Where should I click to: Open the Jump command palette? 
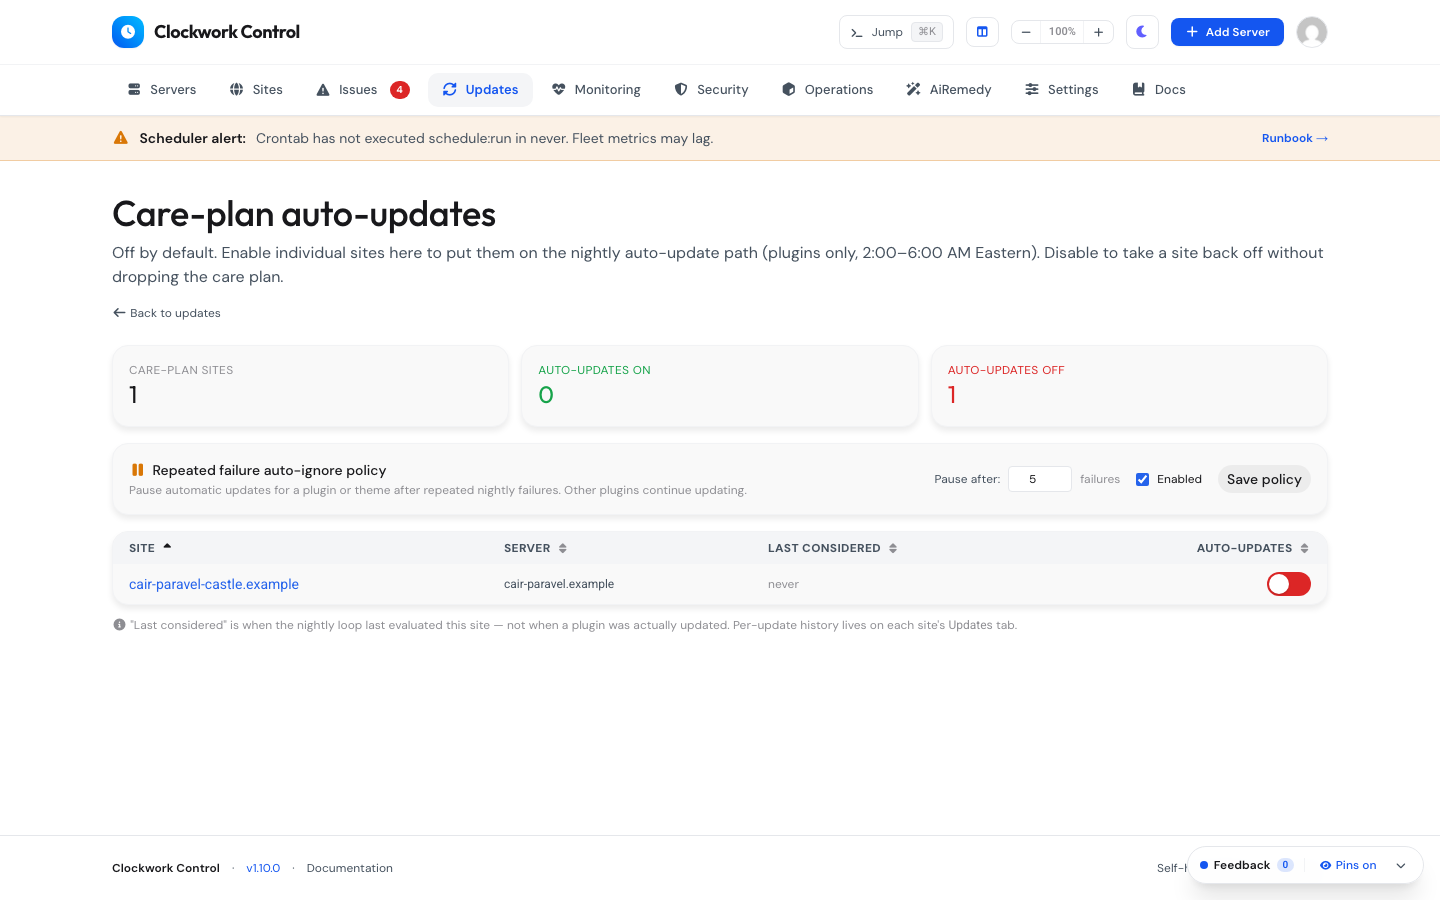tap(896, 32)
